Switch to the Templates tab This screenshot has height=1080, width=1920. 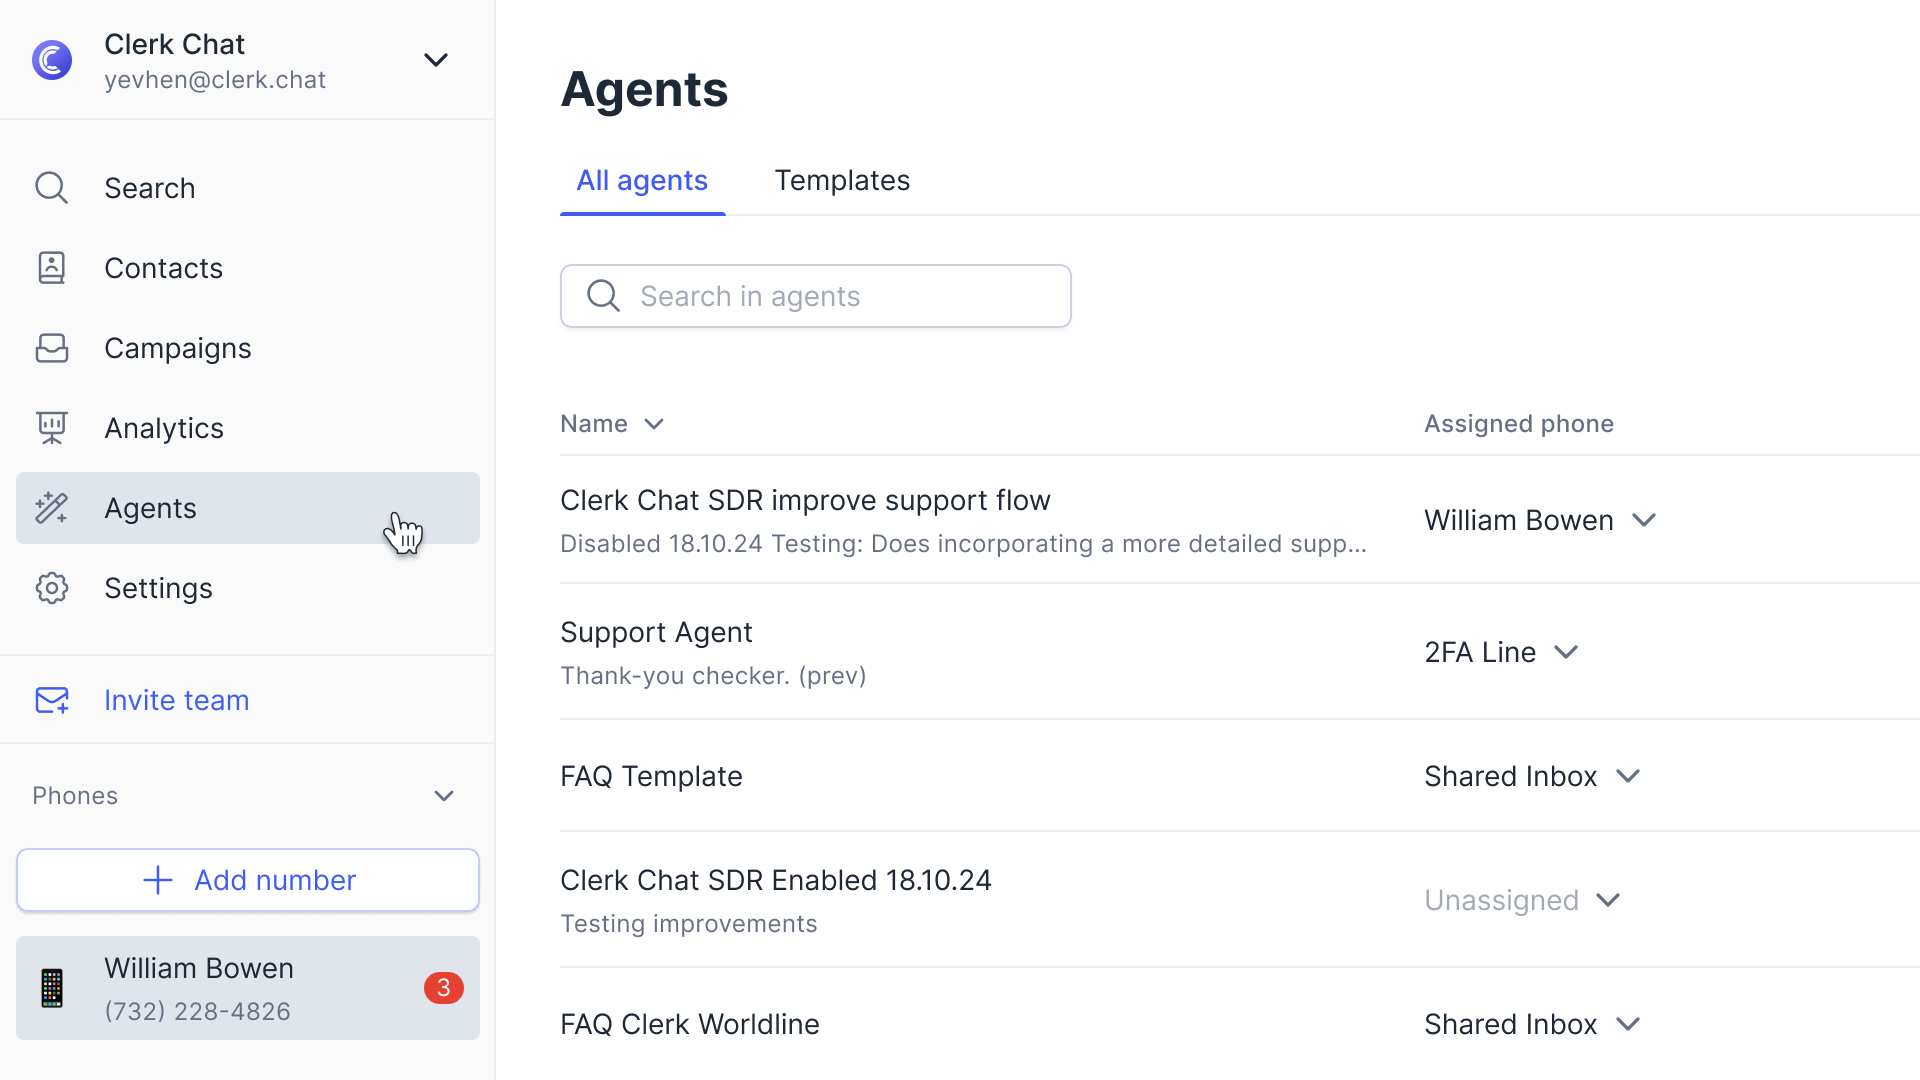(x=842, y=180)
